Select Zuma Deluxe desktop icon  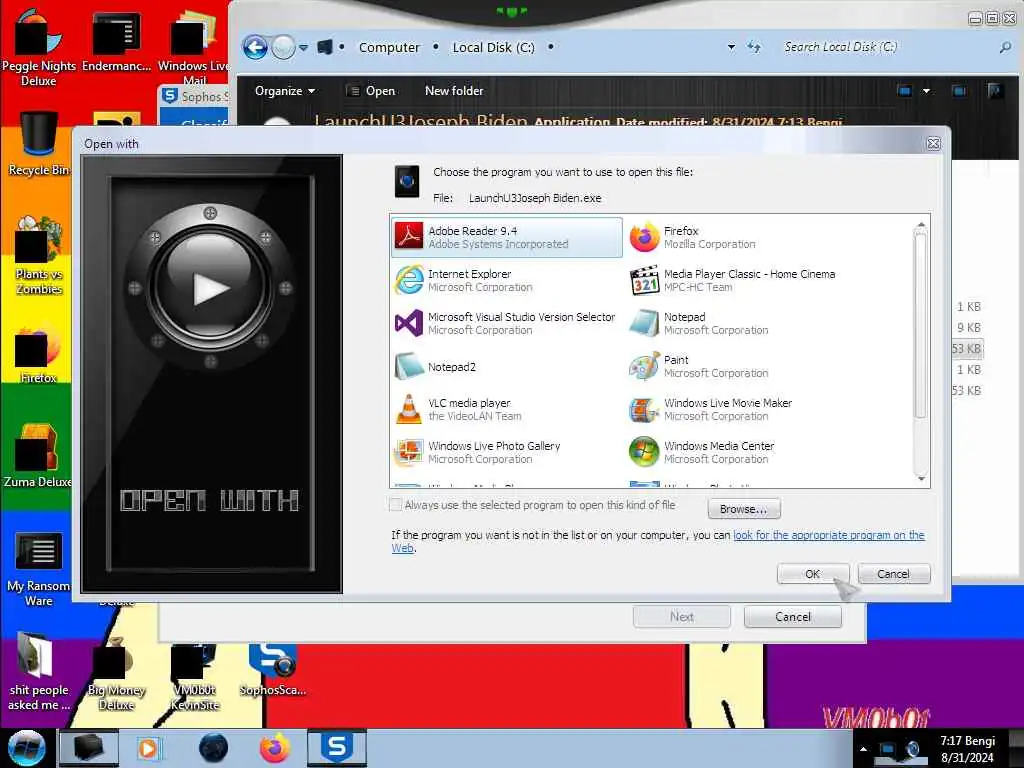click(x=37, y=455)
